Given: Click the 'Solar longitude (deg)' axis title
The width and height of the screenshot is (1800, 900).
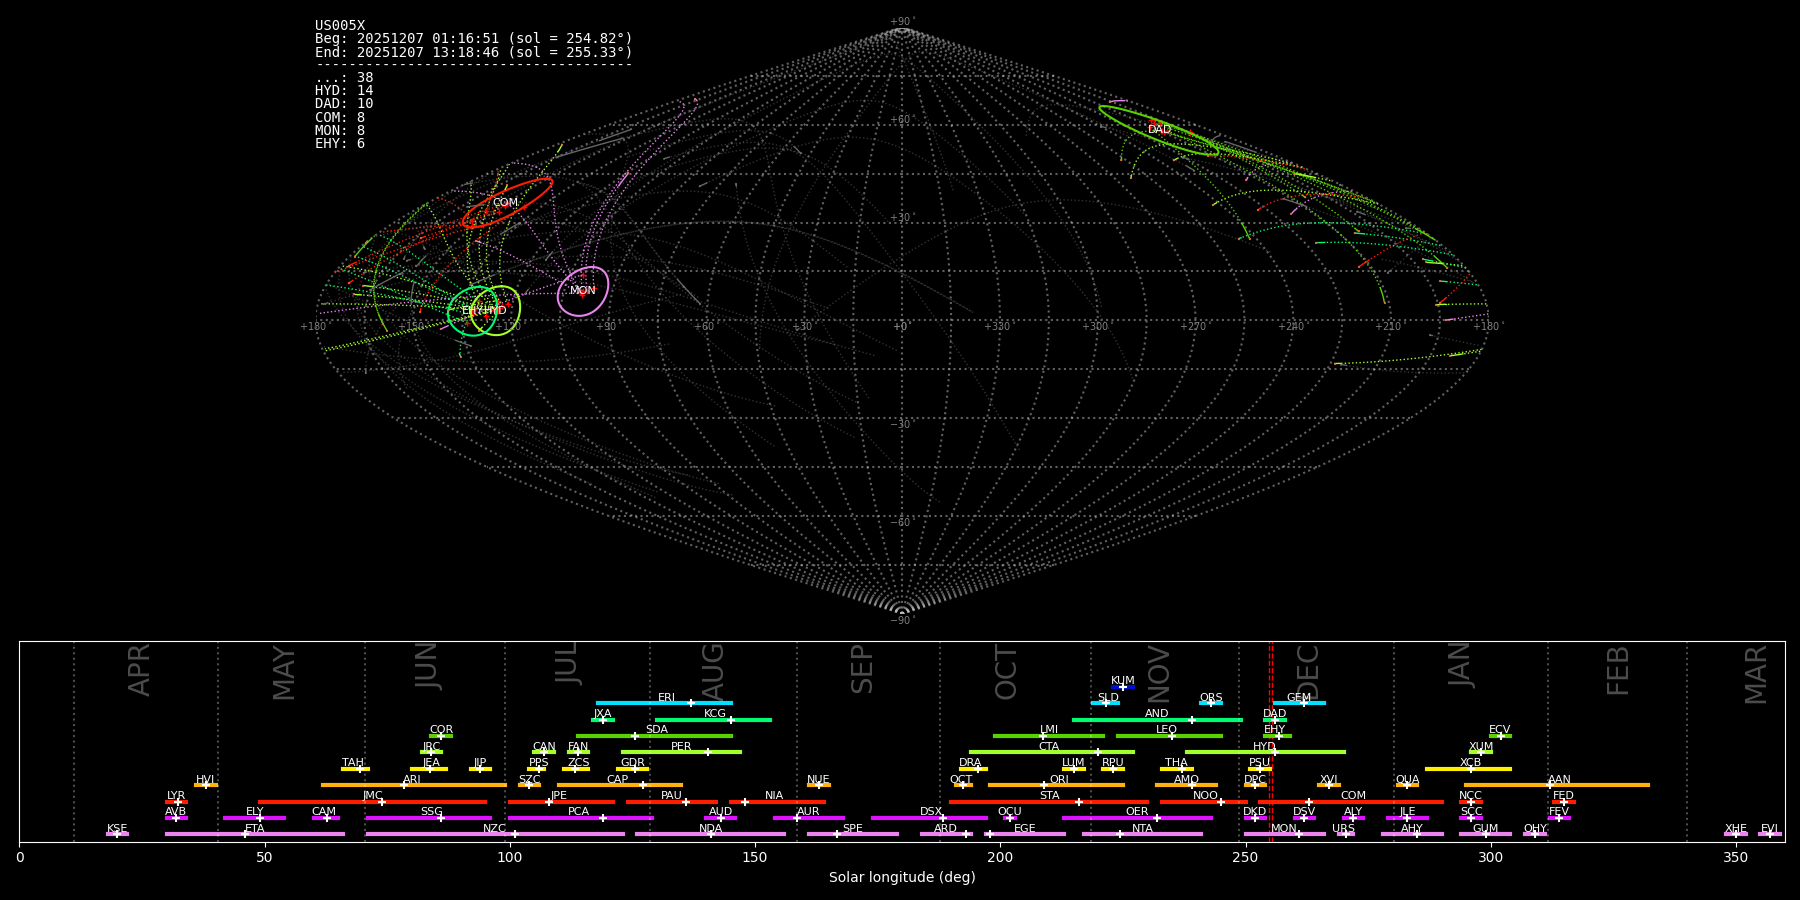Looking at the screenshot, I should click(x=902, y=878).
